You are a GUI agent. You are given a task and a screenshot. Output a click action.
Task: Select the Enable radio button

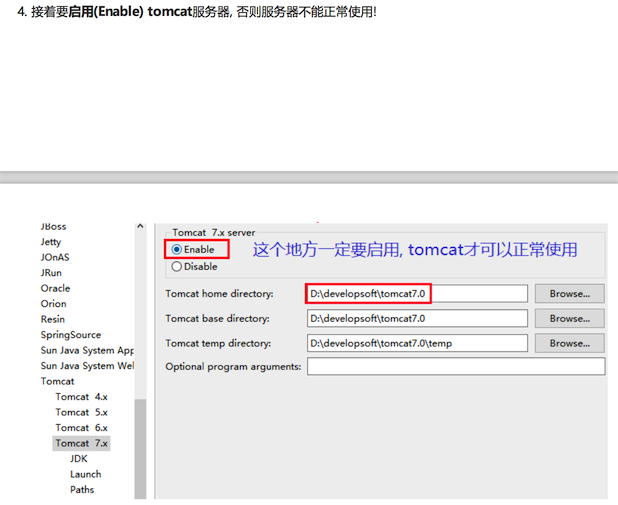point(177,250)
